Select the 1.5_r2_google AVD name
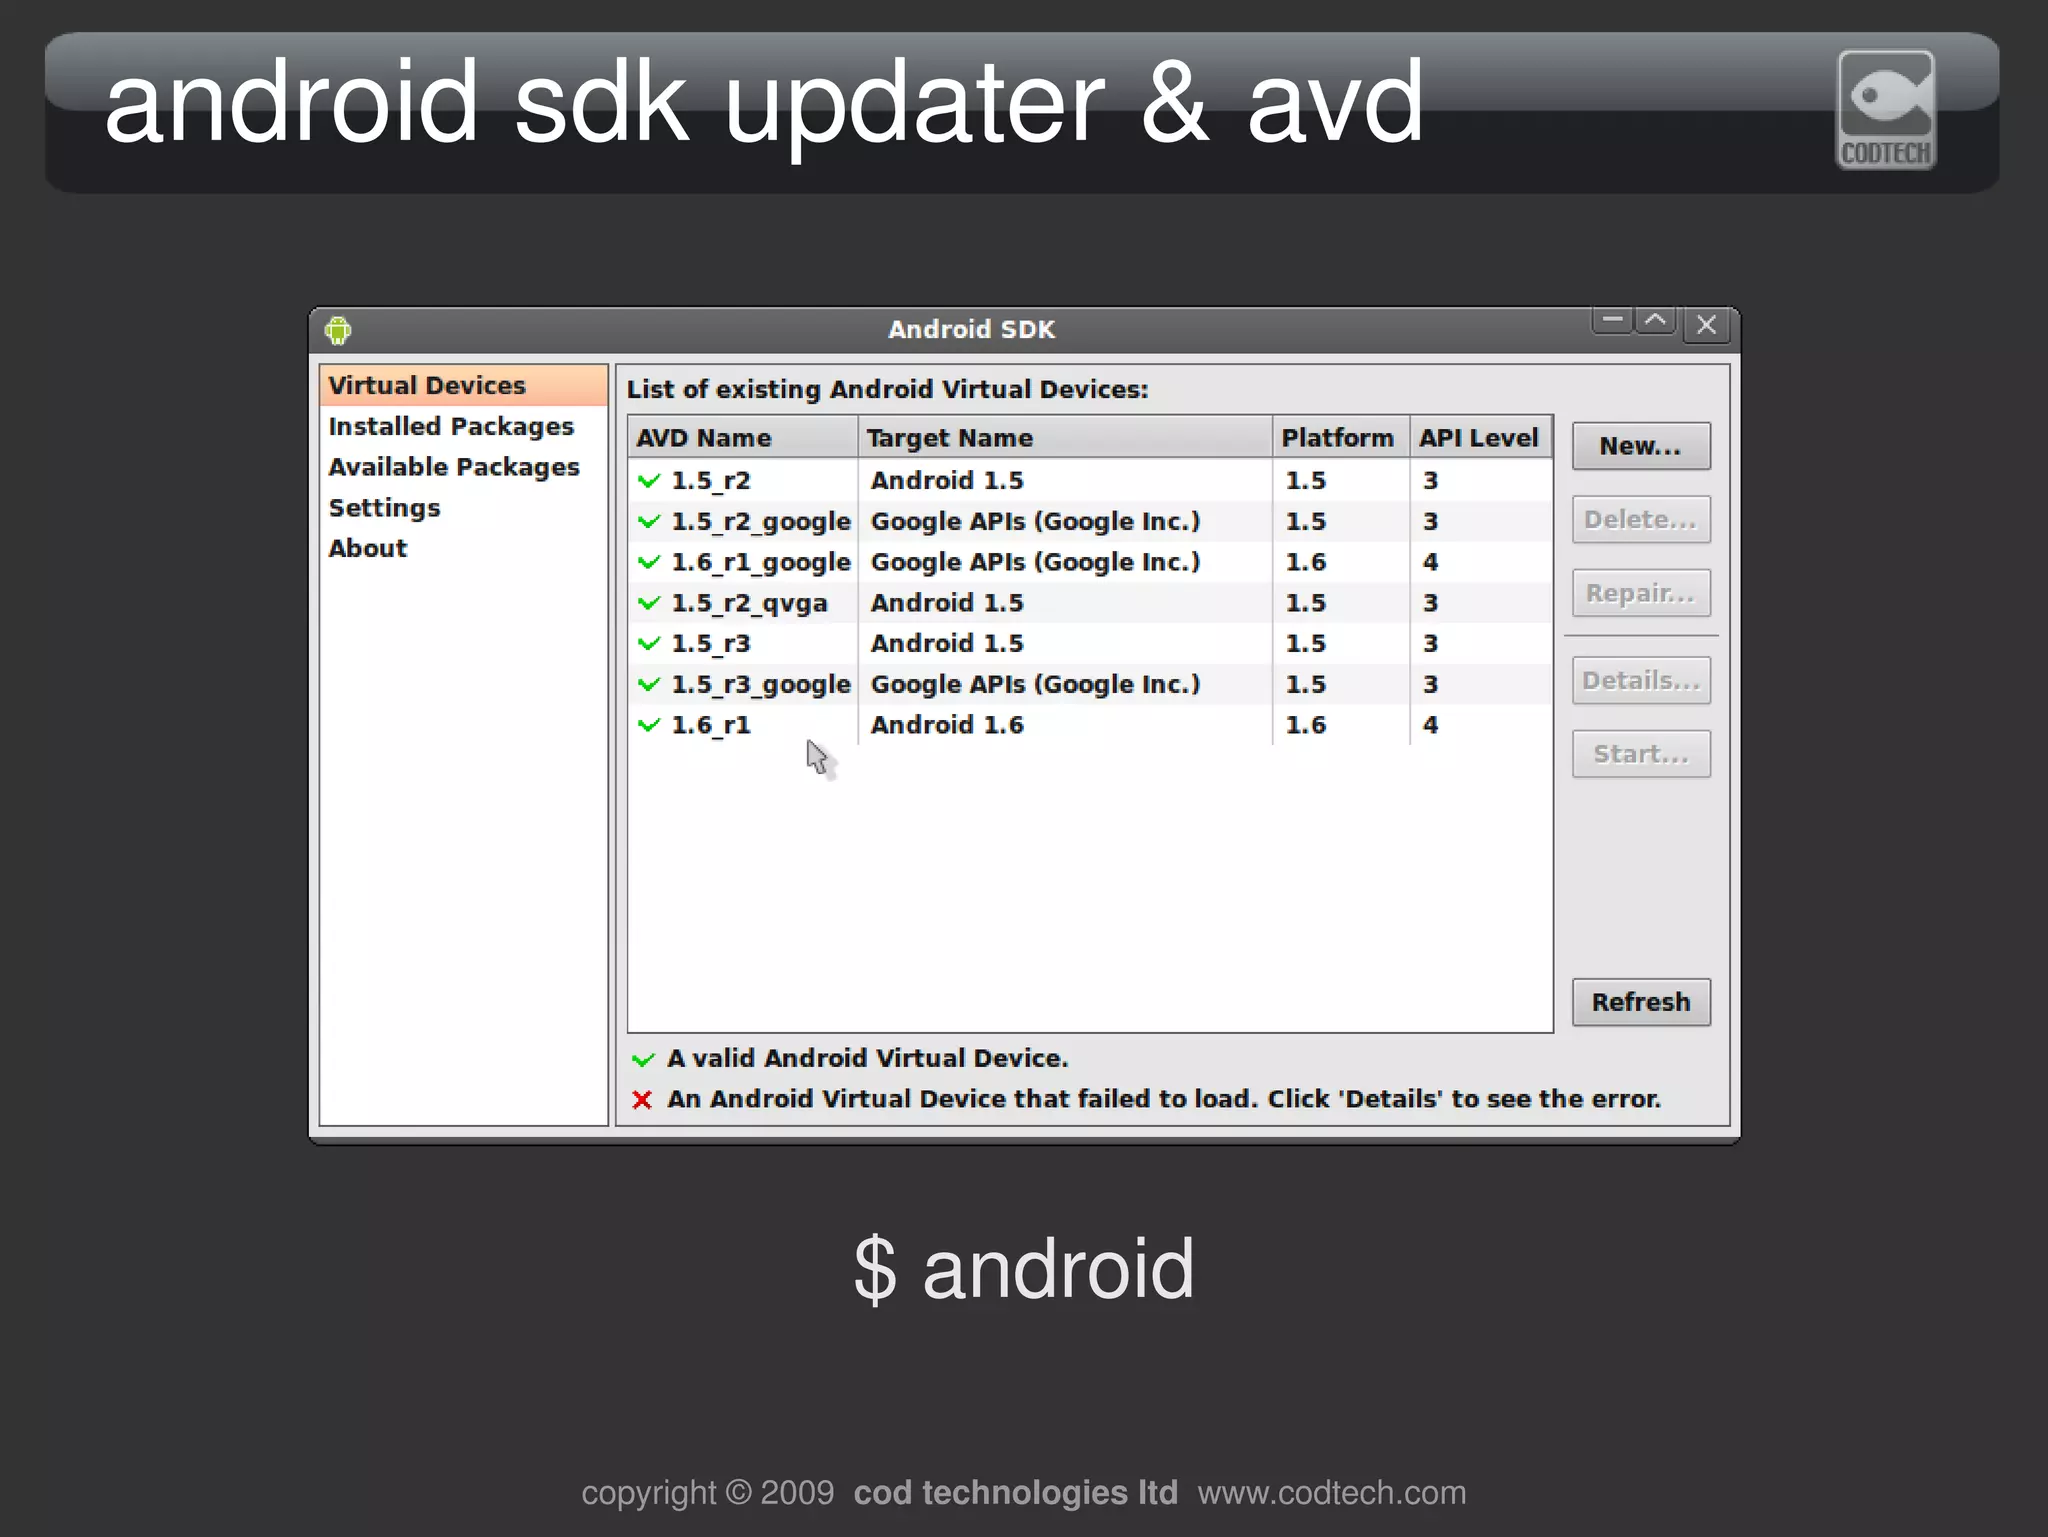The width and height of the screenshot is (2048, 1537). click(761, 522)
